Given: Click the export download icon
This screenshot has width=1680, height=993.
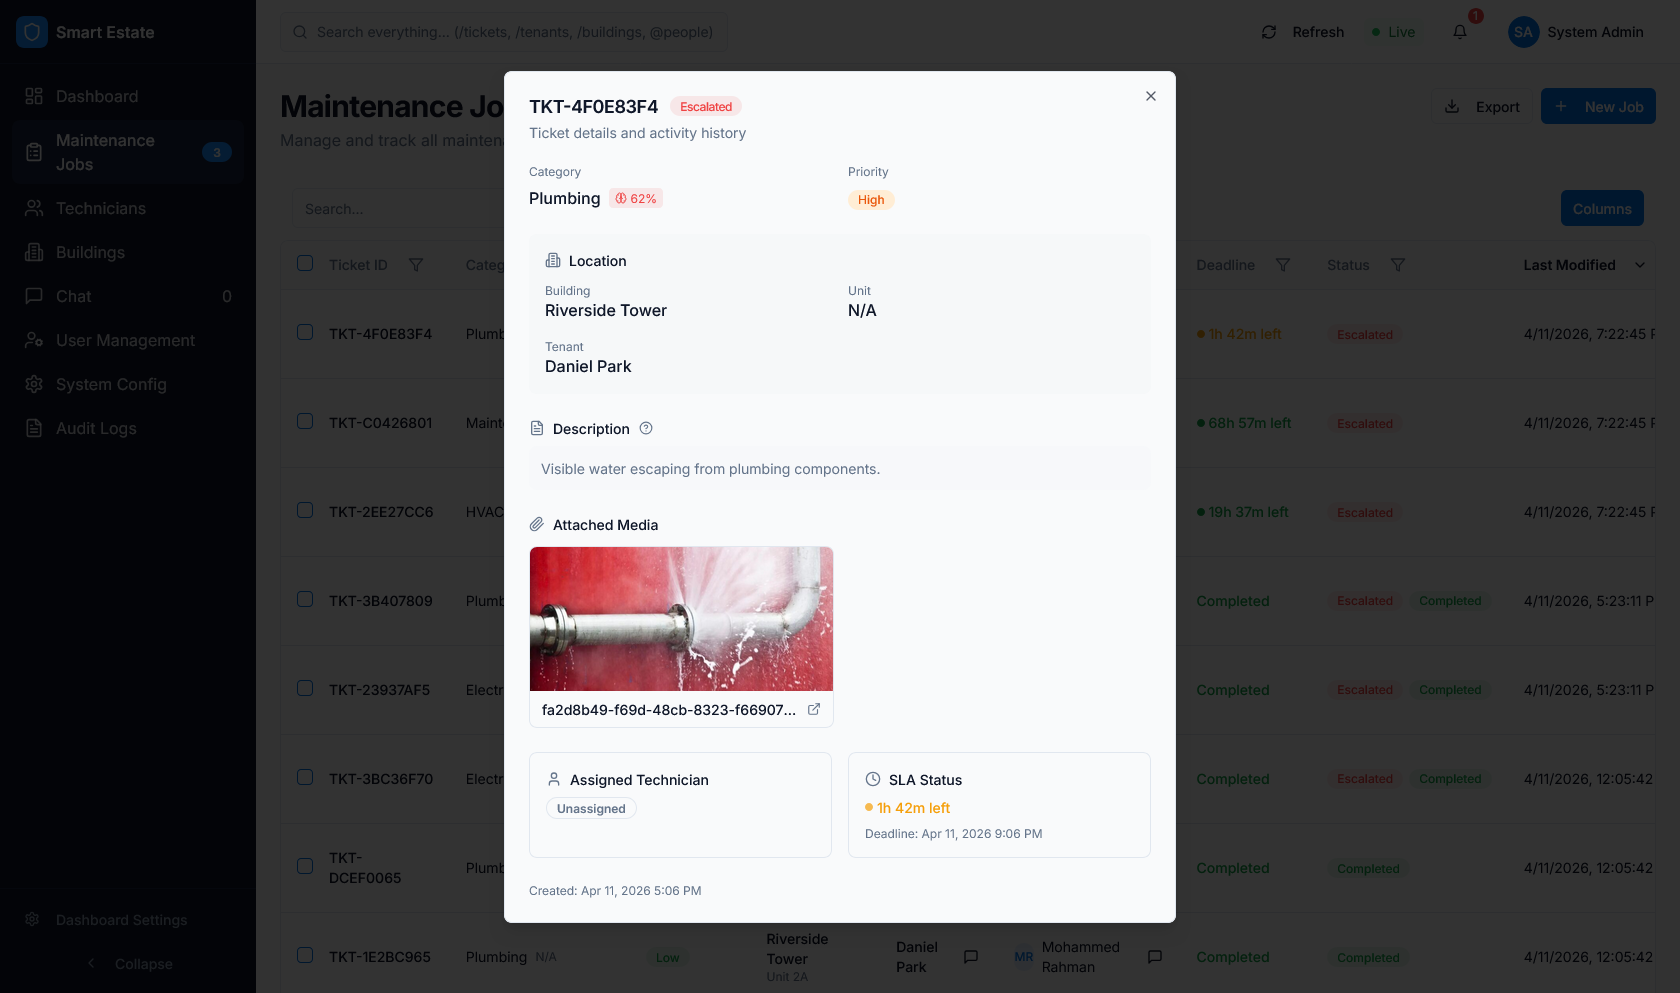Looking at the screenshot, I should coord(1452,107).
